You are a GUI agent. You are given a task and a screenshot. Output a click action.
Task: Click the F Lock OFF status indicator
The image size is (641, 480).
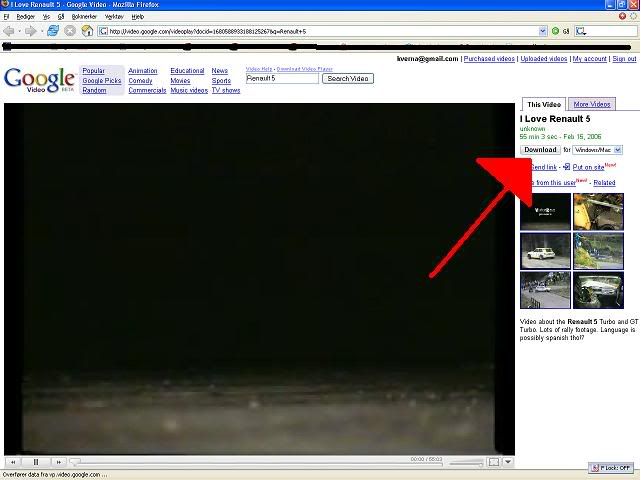tap(611, 468)
